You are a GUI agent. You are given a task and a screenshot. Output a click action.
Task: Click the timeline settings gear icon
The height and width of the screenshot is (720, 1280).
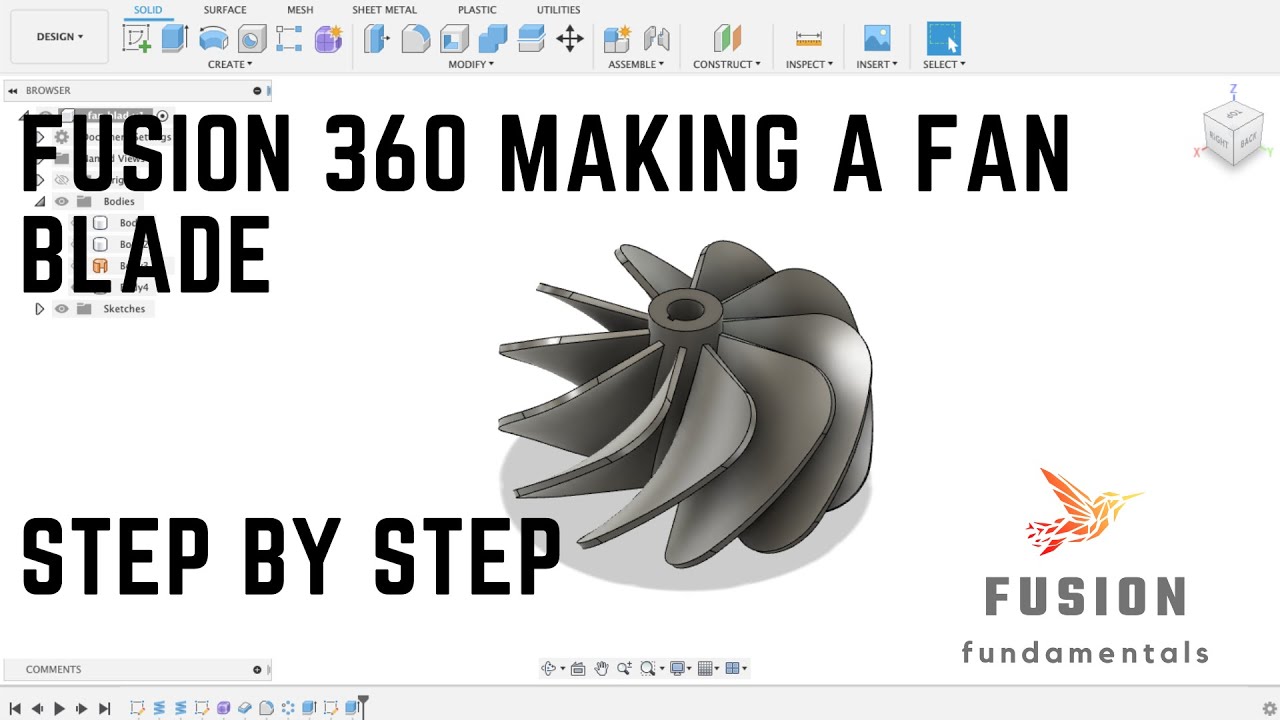(x=1269, y=708)
